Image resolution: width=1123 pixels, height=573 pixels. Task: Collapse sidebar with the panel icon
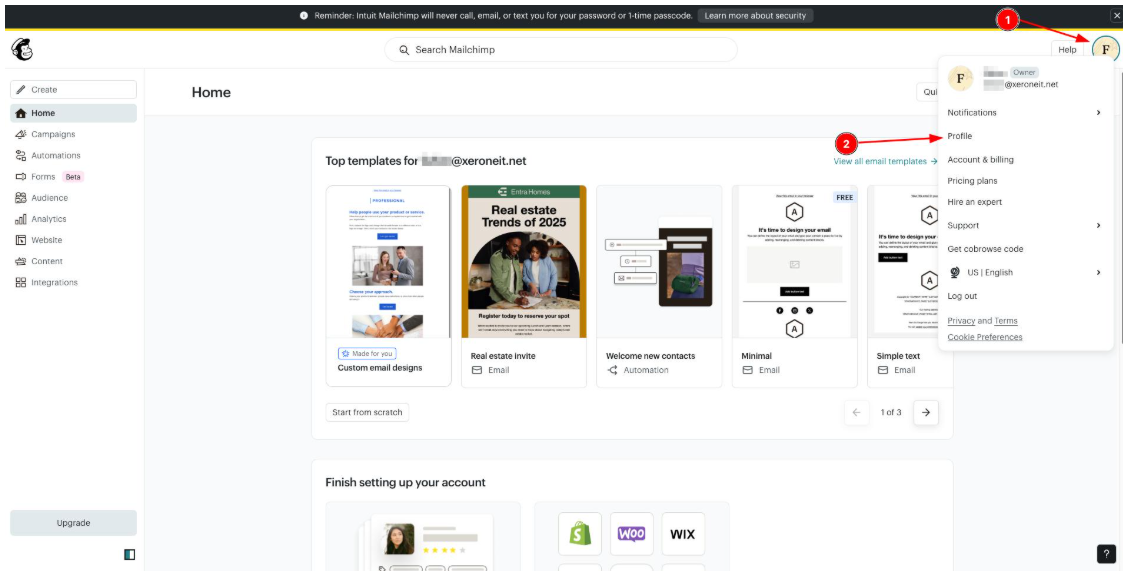tap(130, 554)
